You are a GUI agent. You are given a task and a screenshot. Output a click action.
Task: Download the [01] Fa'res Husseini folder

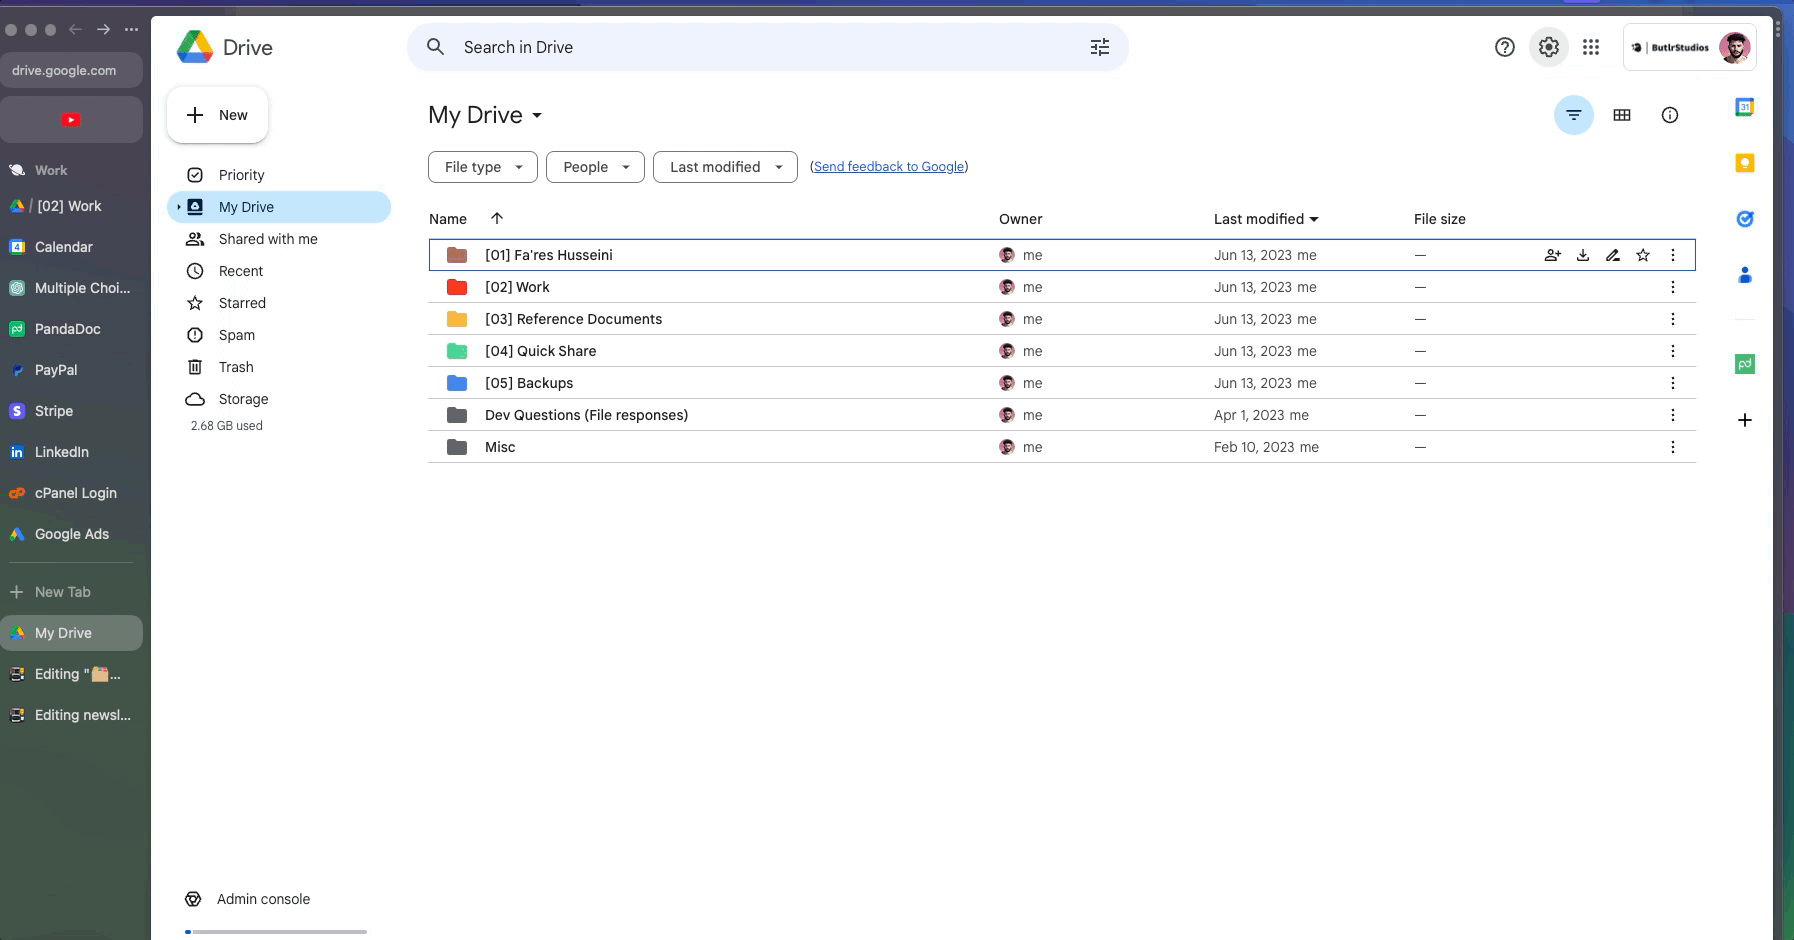(1582, 255)
